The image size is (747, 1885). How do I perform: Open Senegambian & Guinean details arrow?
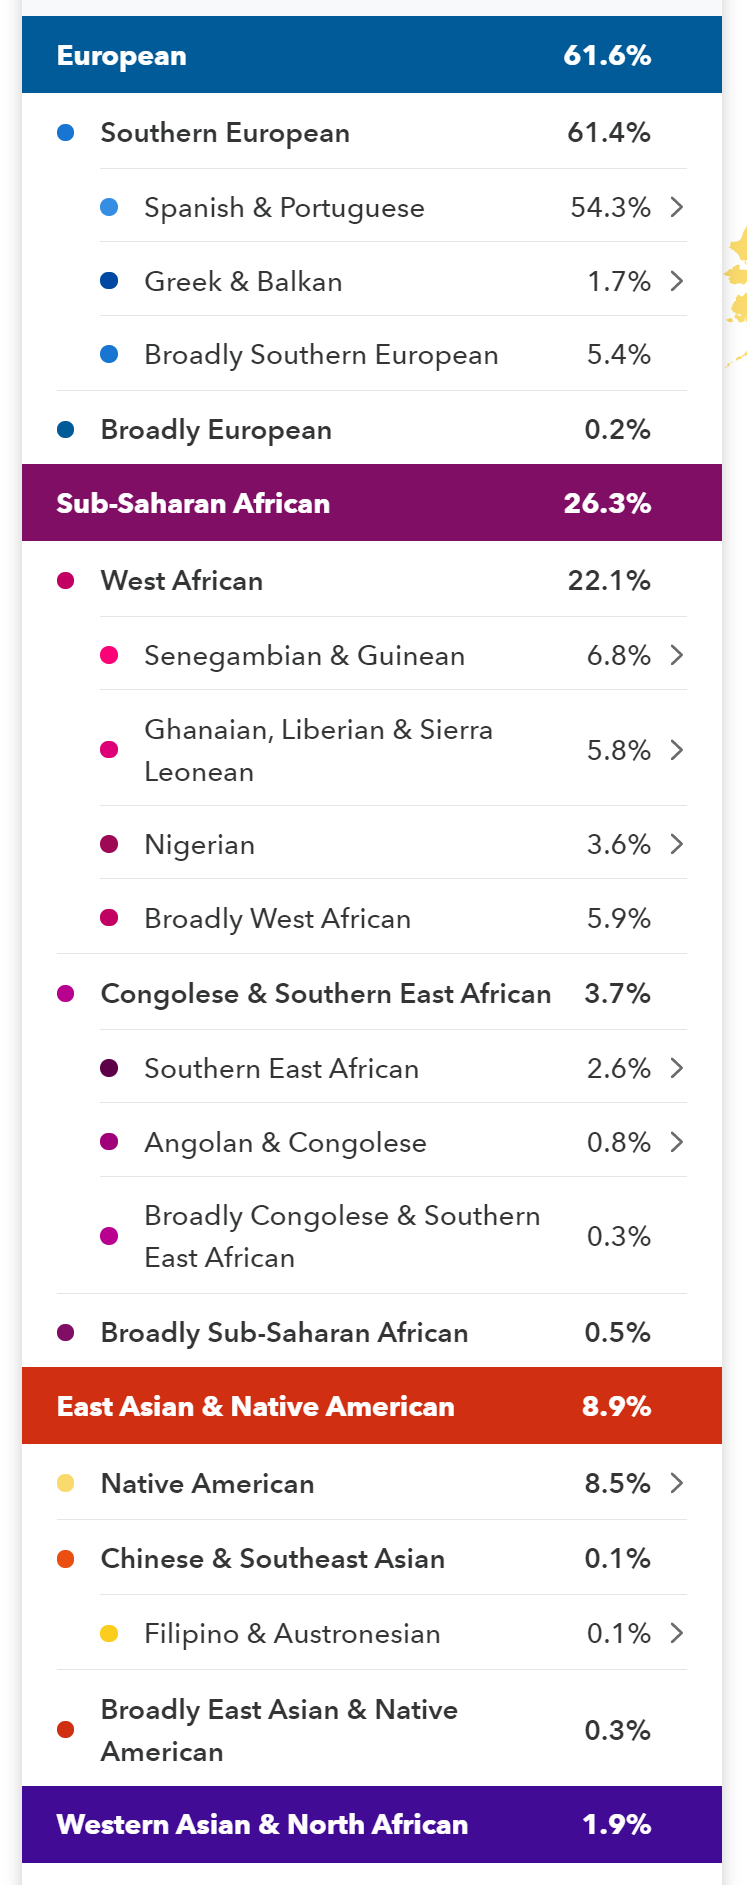(677, 655)
